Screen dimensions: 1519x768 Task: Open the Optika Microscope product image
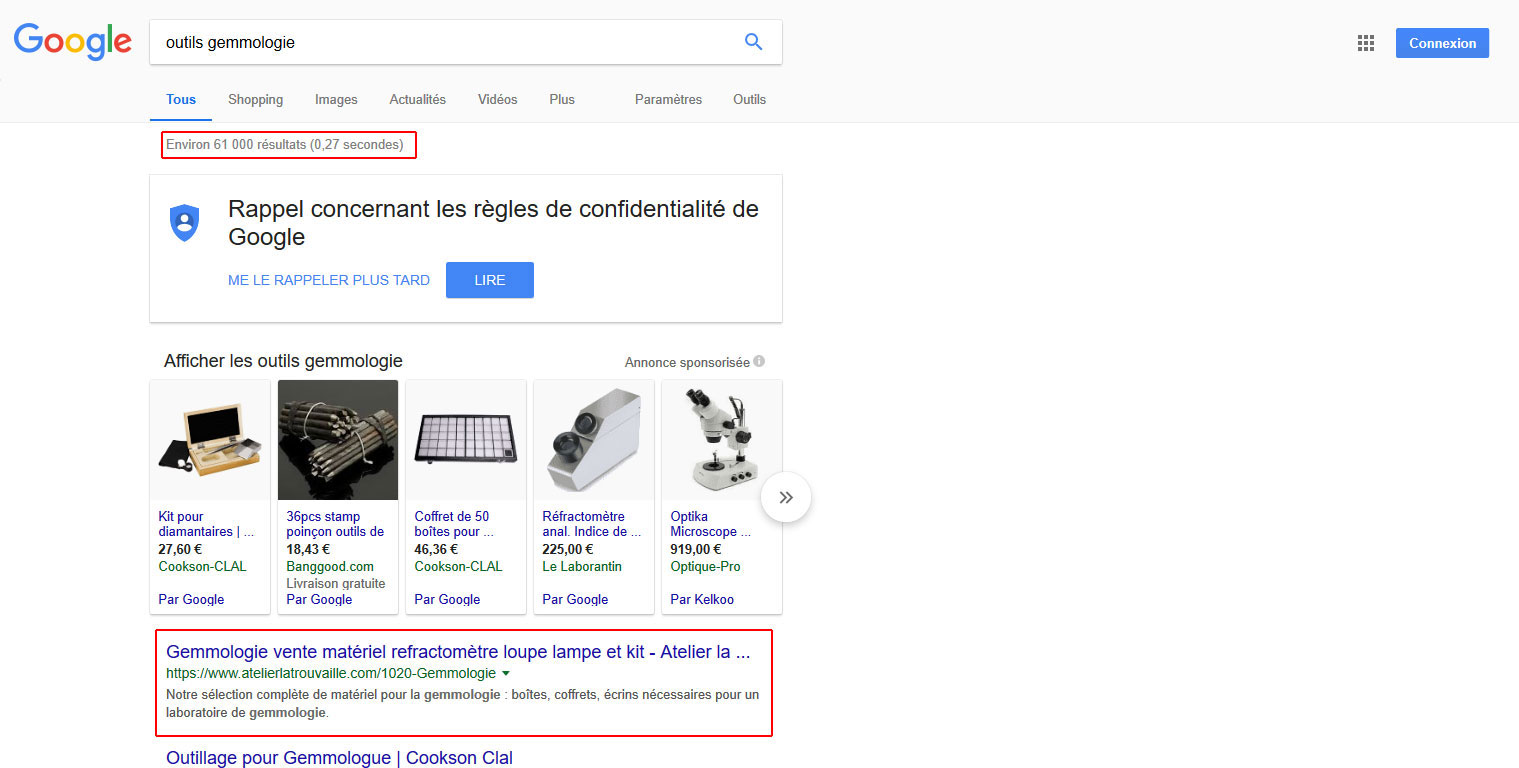(x=722, y=440)
